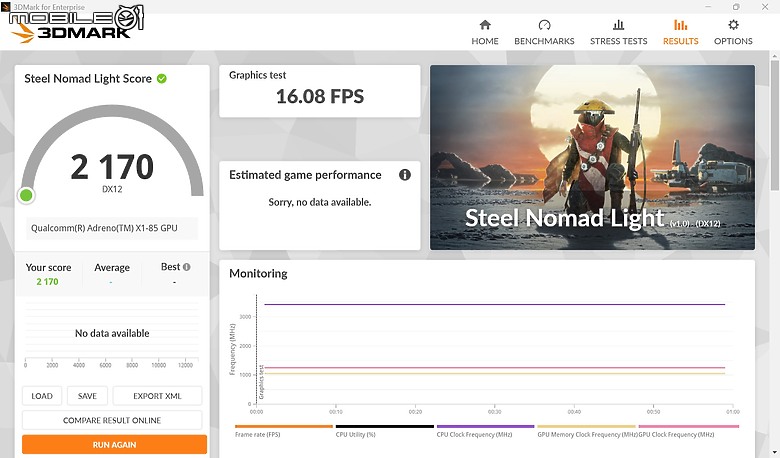Click the 3DMark app icon in title bar
The image size is (780, 458).
(x=5, y=6)
